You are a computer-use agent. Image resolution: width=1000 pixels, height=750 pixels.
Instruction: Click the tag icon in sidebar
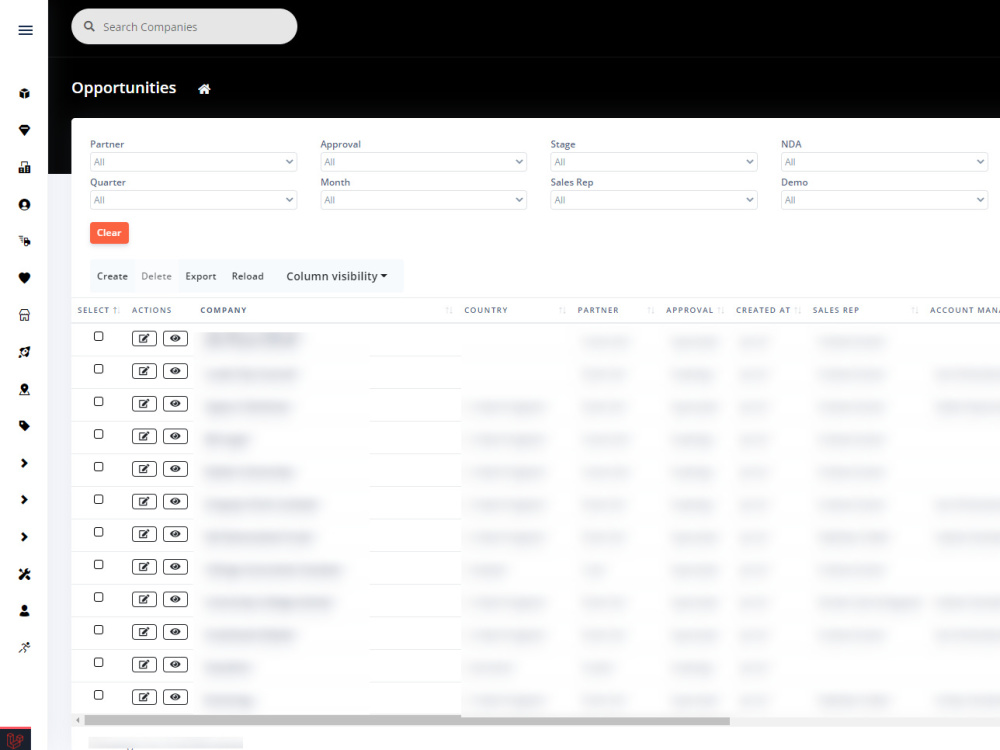(x=24, y=426)
